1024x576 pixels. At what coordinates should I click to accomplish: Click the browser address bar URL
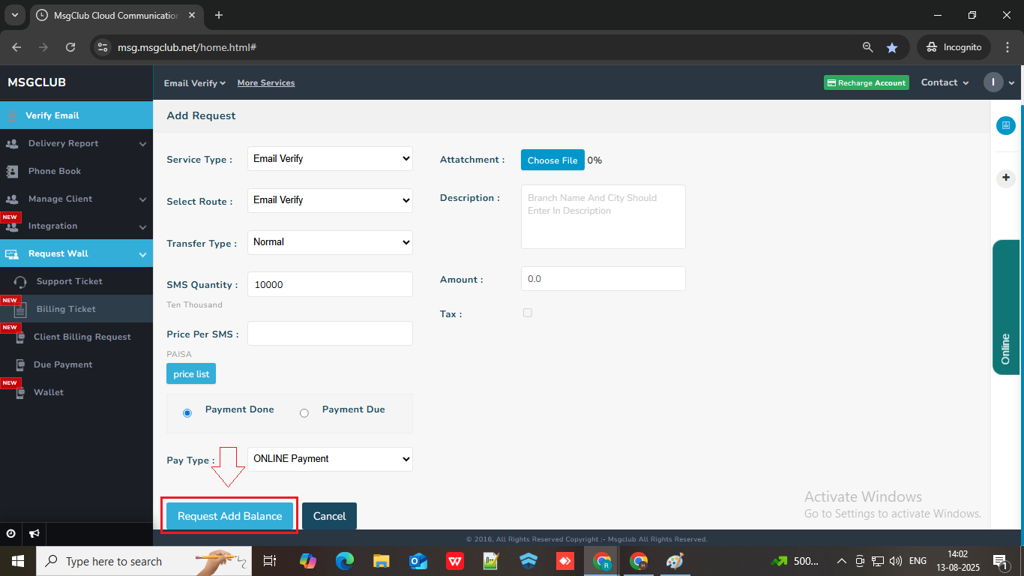pyautogui.click(x=187, y=47)
